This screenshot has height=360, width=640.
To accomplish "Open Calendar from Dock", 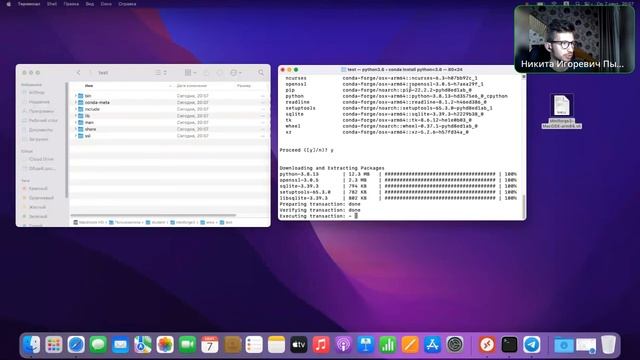I will tap(209, 345).
